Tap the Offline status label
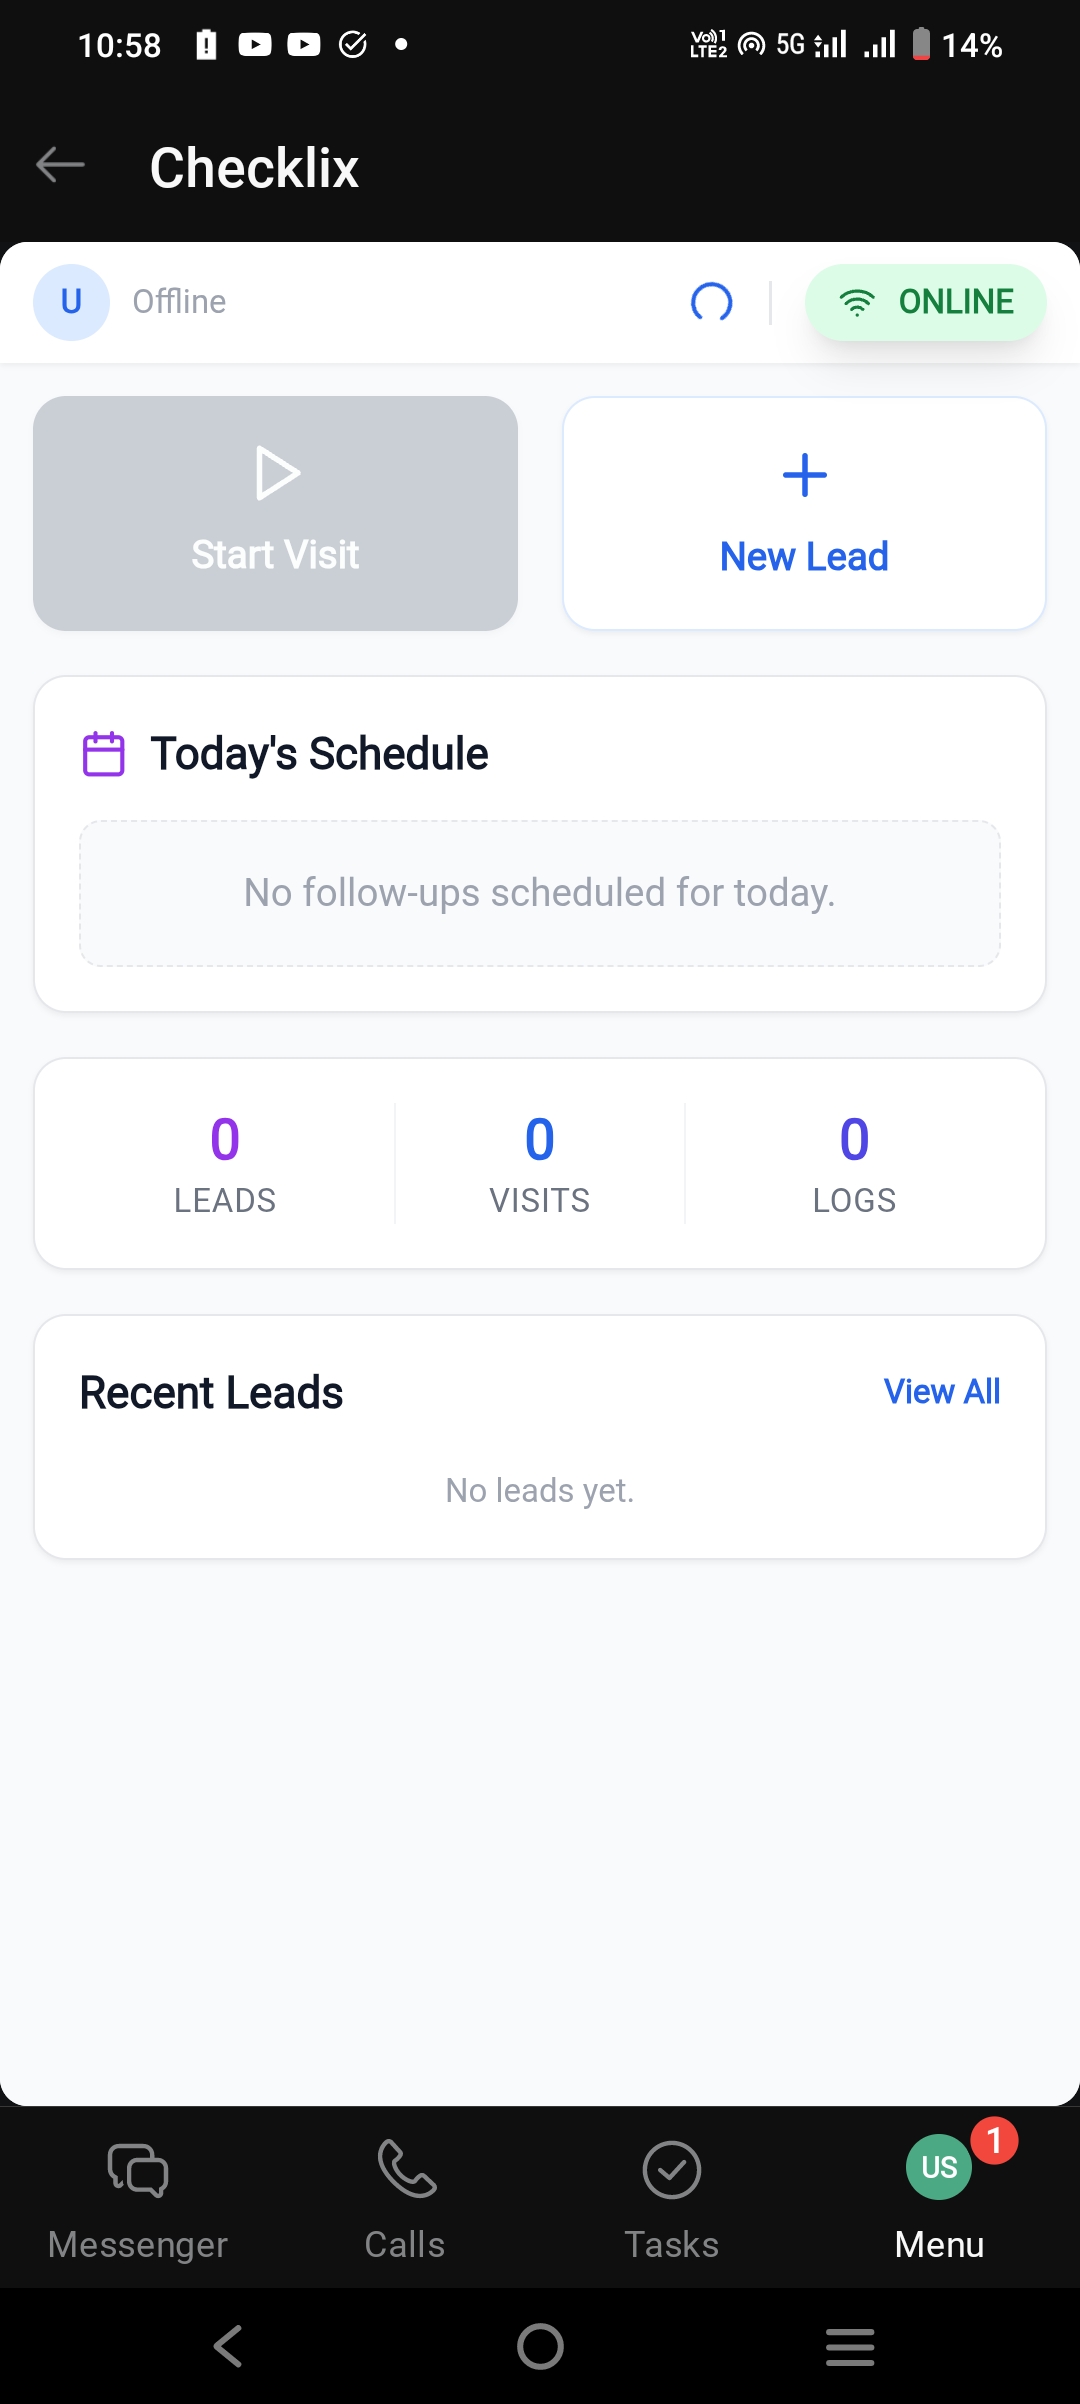The width and height of the screenshot is (1080, 2404). [180, 302]
